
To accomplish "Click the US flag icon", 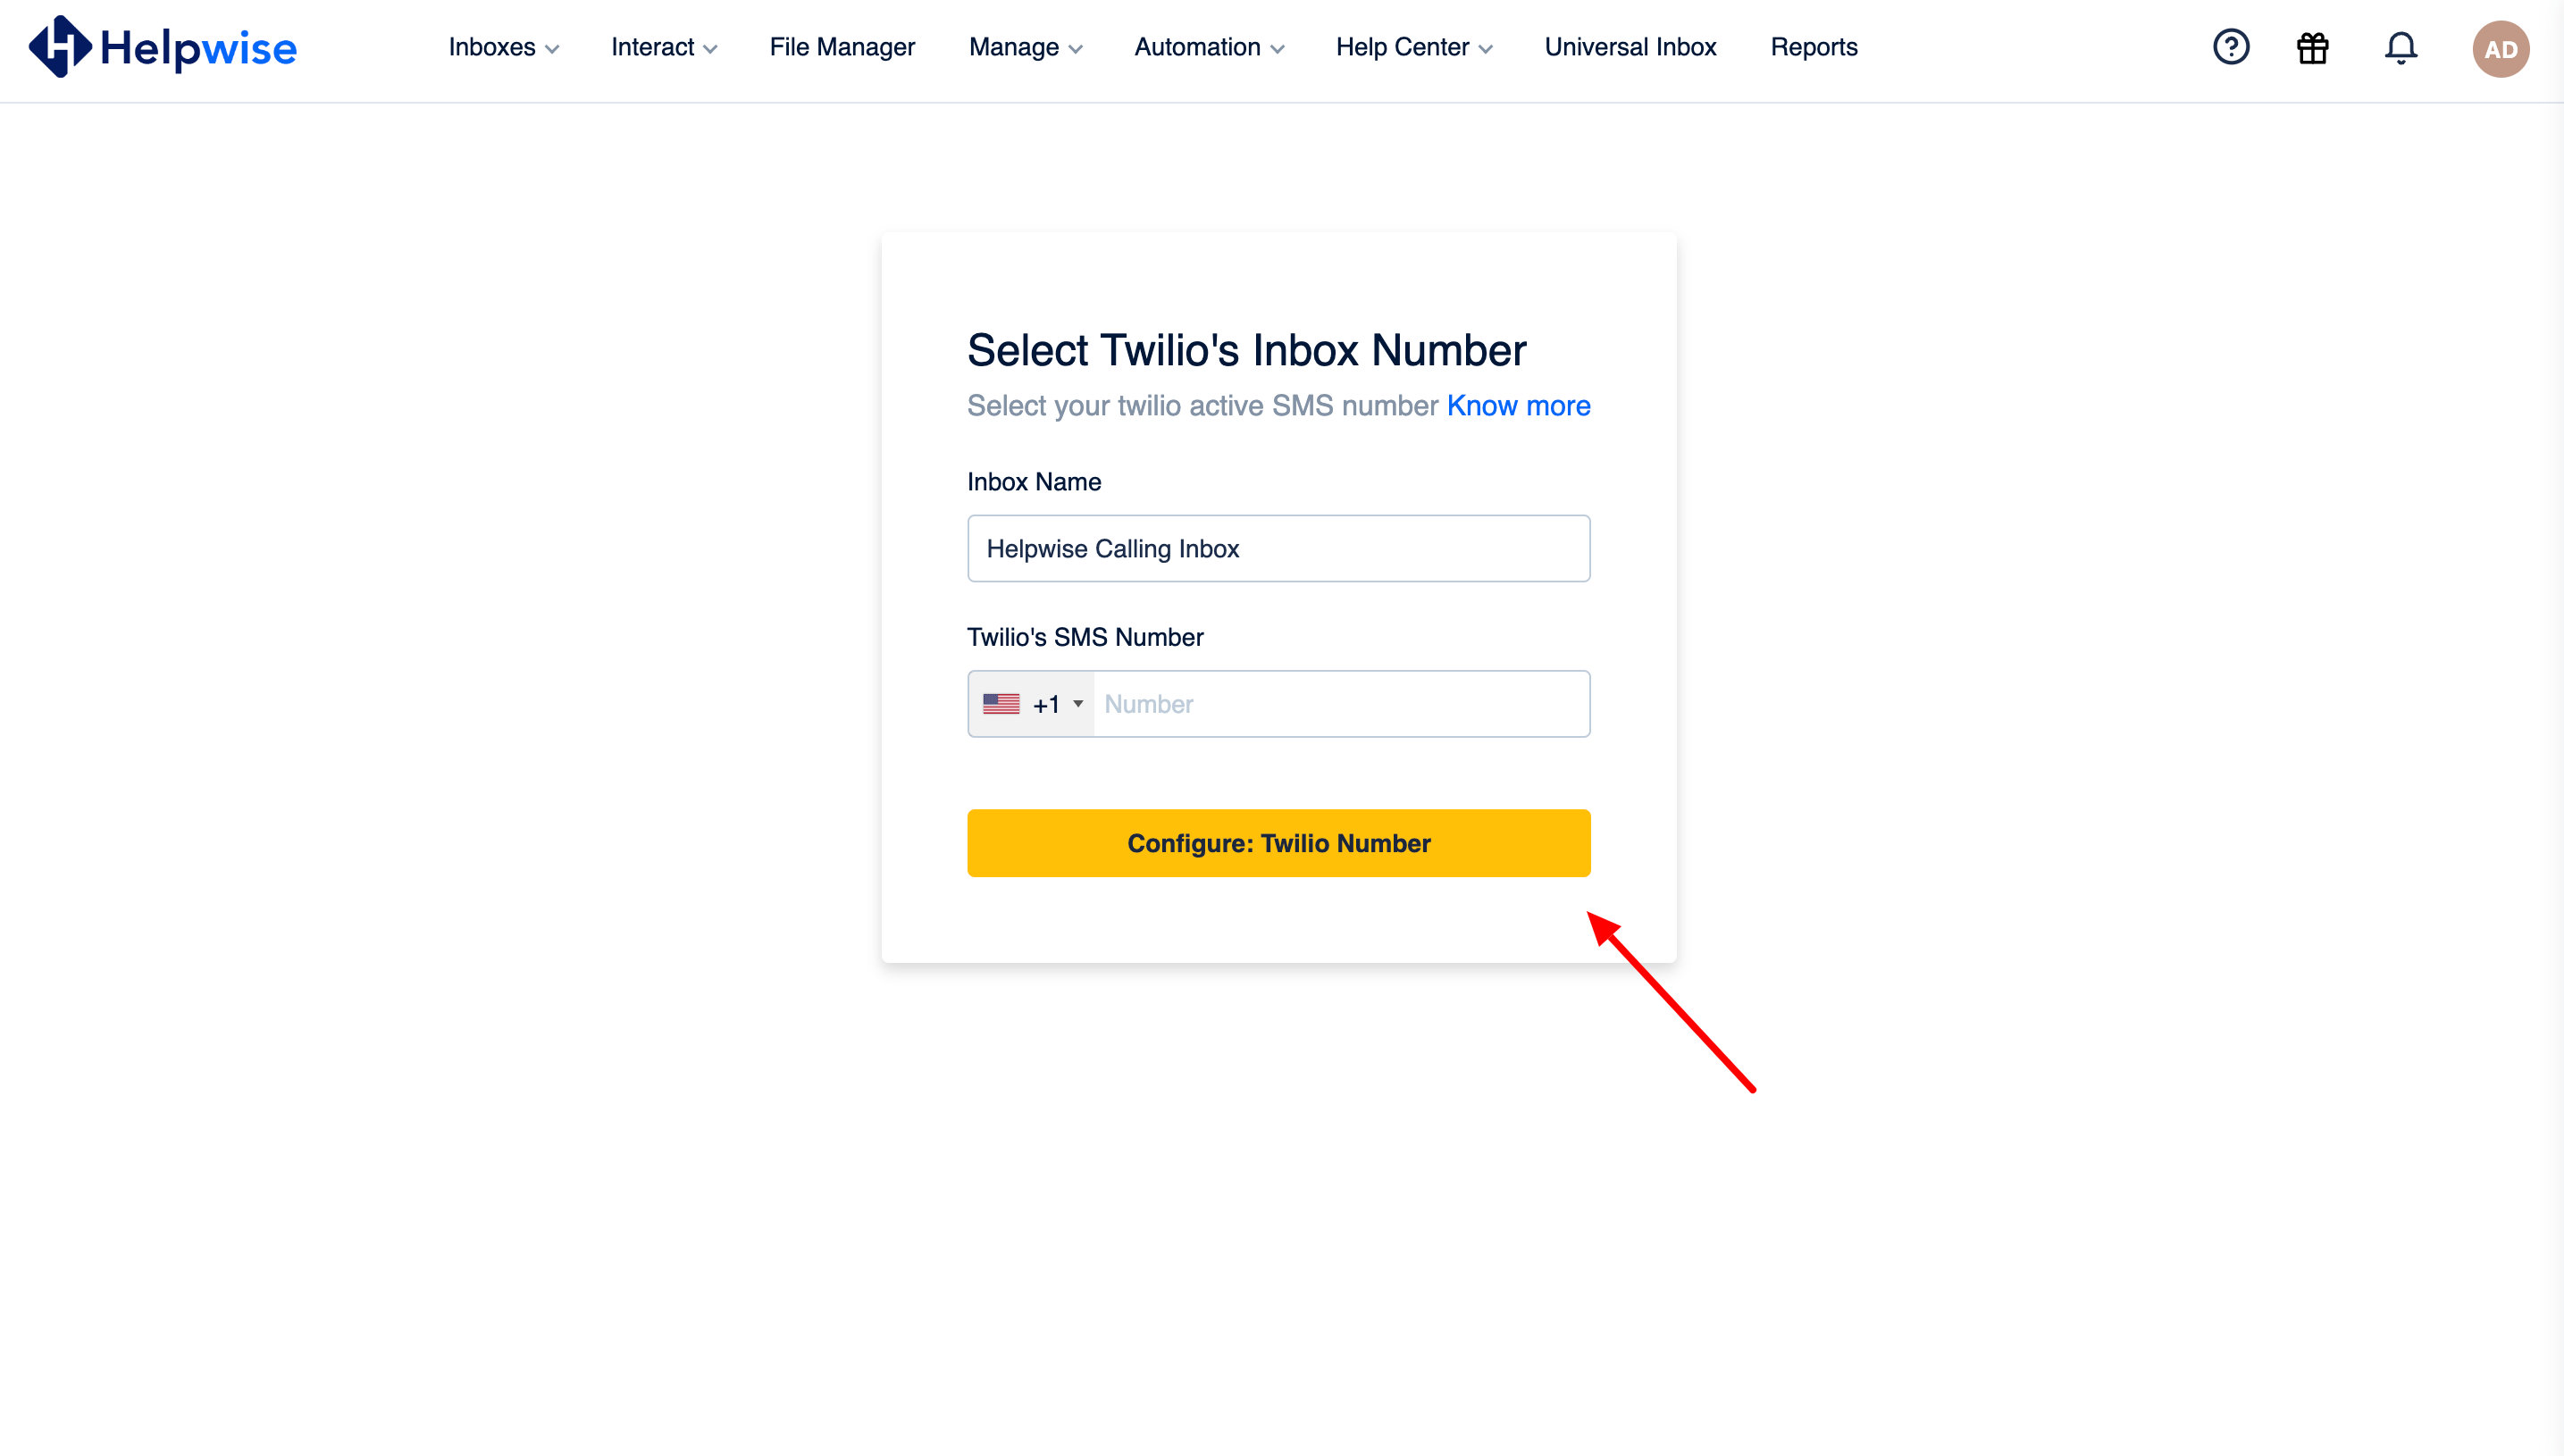I will (1001, 704).
